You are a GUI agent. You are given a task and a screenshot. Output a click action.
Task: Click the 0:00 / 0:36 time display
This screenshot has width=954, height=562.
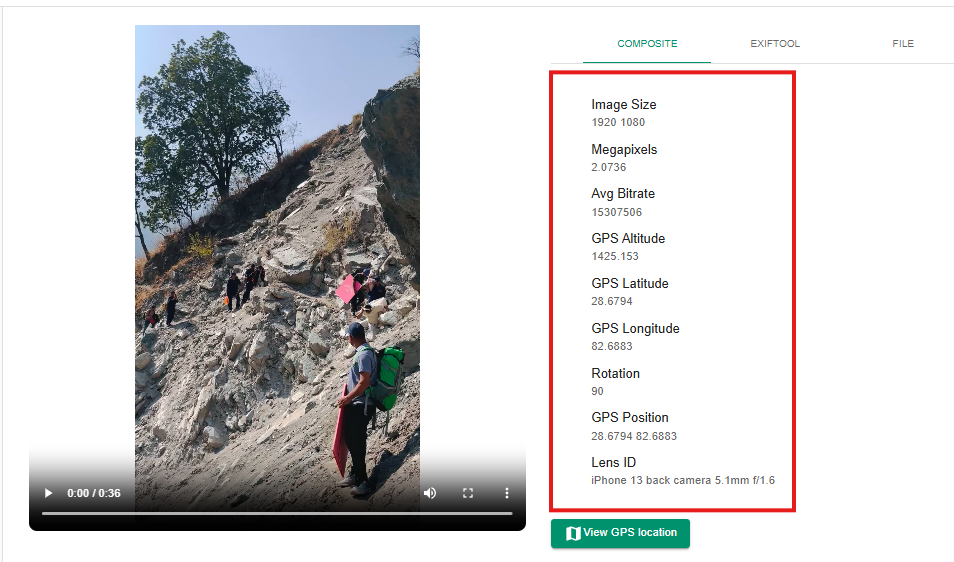(94, 493)
